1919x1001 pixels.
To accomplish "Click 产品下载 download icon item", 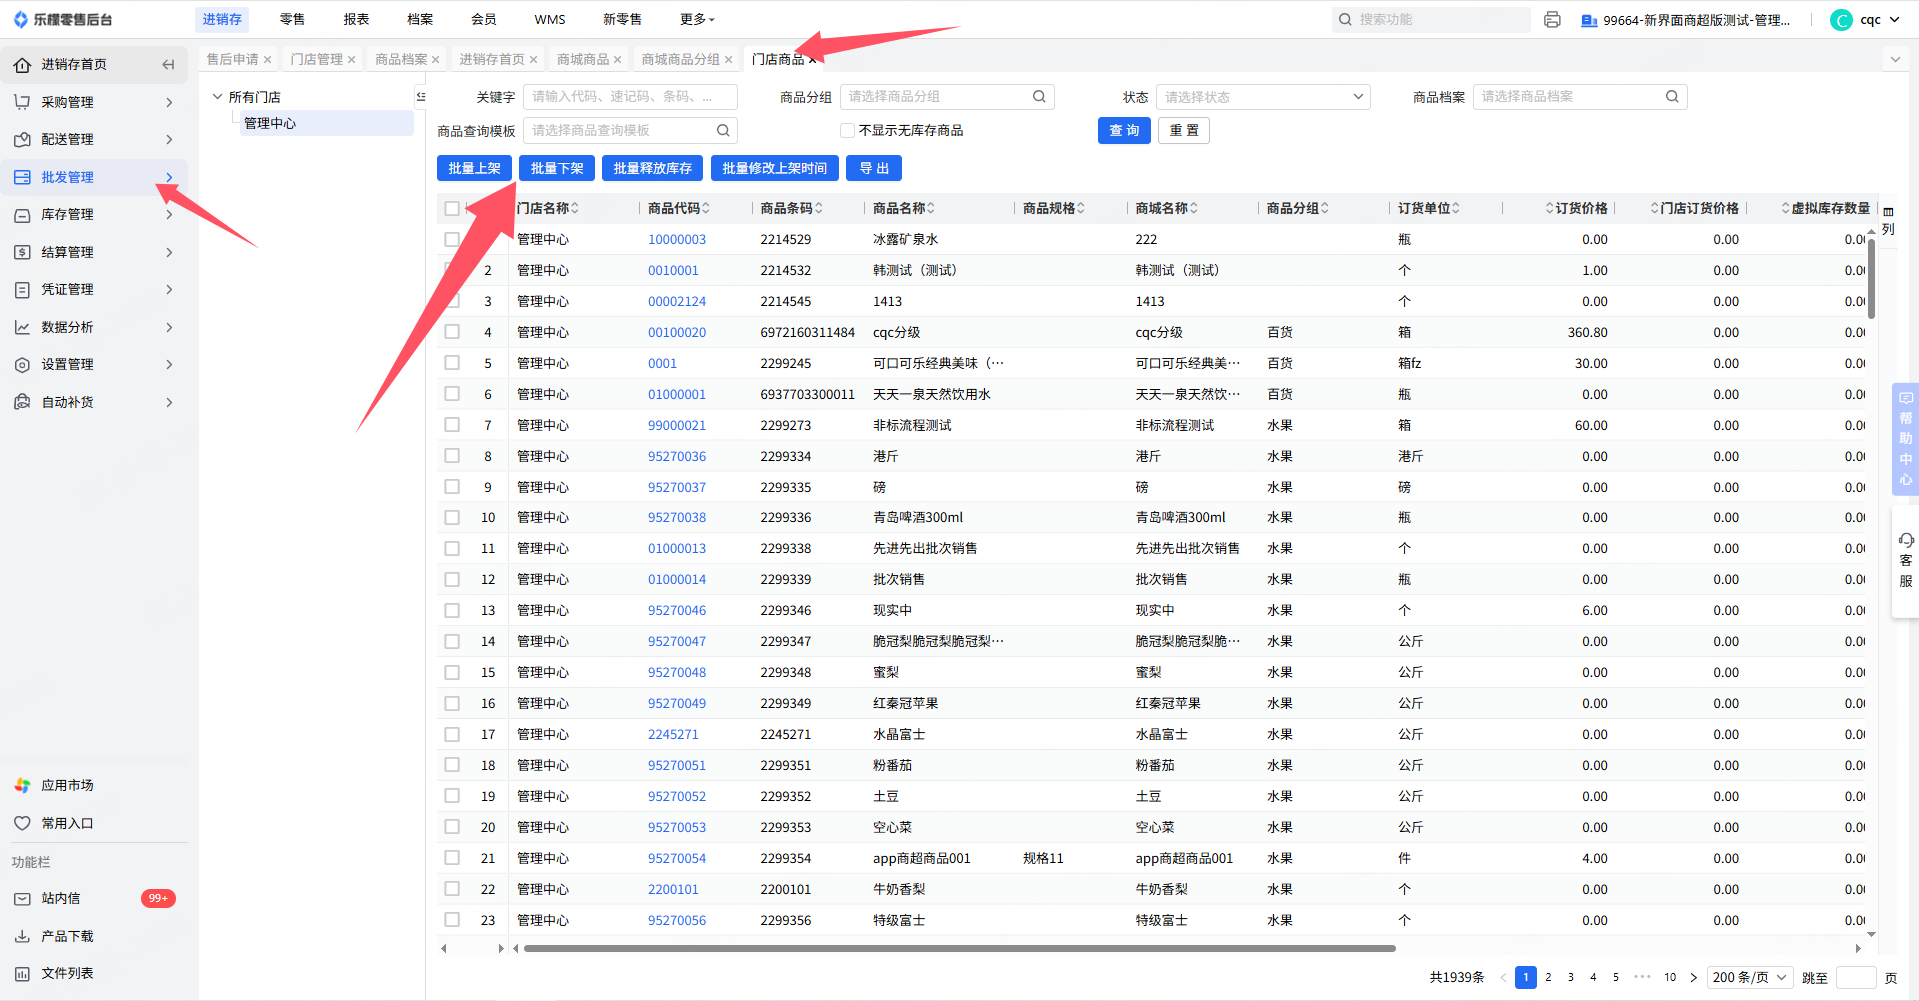I will [x=67, y=937].
